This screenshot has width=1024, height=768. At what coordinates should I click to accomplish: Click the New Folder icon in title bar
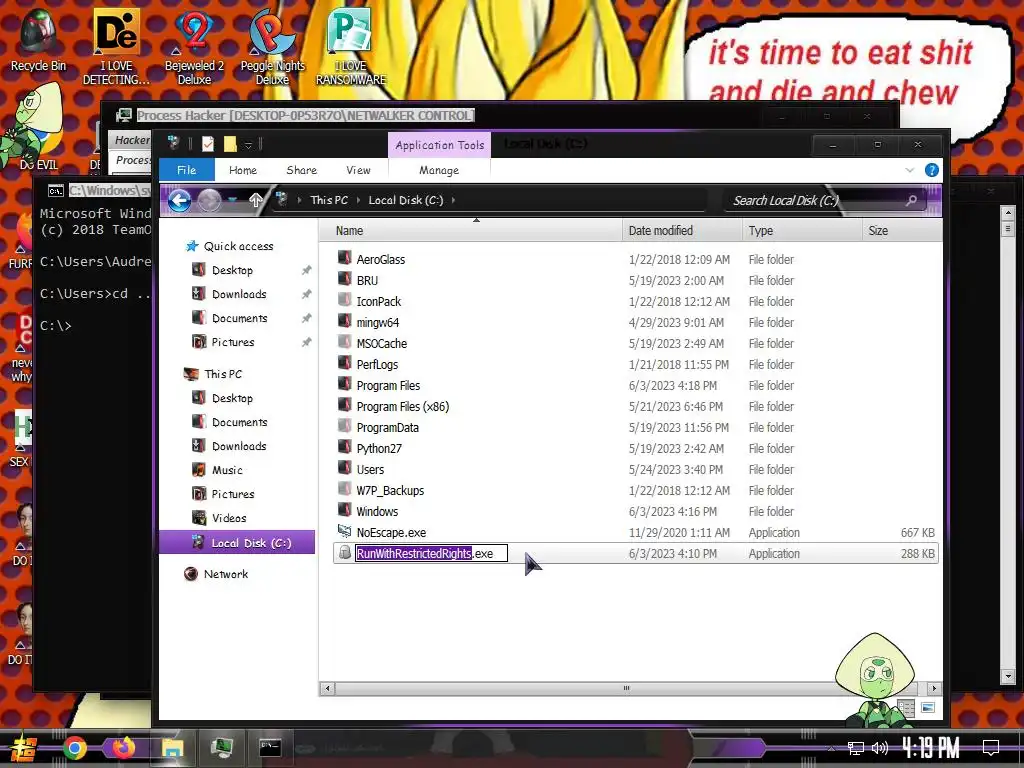click(x=230, y=144)
